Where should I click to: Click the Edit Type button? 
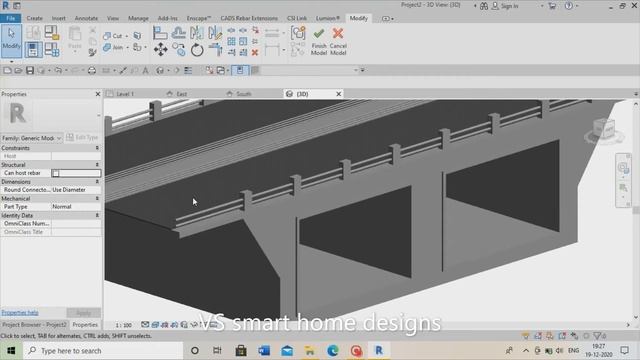coord(82,138)
